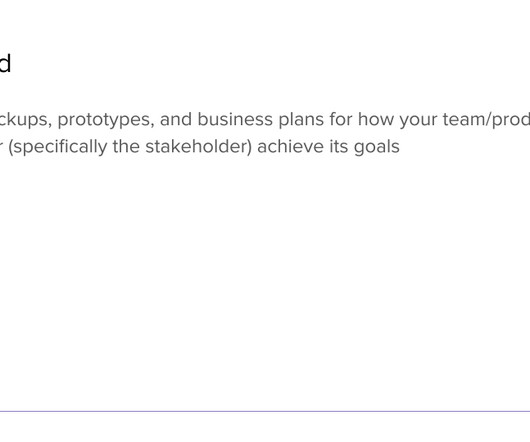Click the word "the" before stakeholder
Screen dimensions: 530x442
[x=126, y=147]
